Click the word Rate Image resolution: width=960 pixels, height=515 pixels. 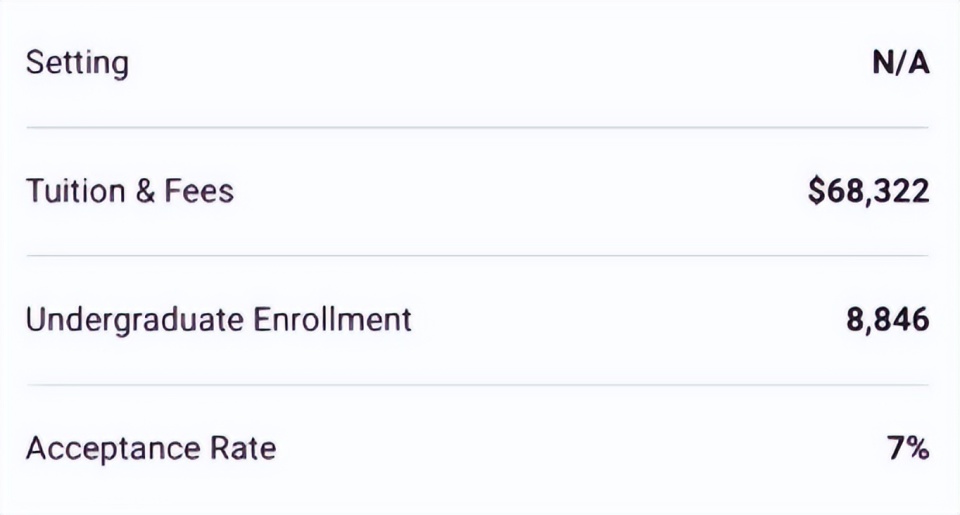(x=243, y=448)
